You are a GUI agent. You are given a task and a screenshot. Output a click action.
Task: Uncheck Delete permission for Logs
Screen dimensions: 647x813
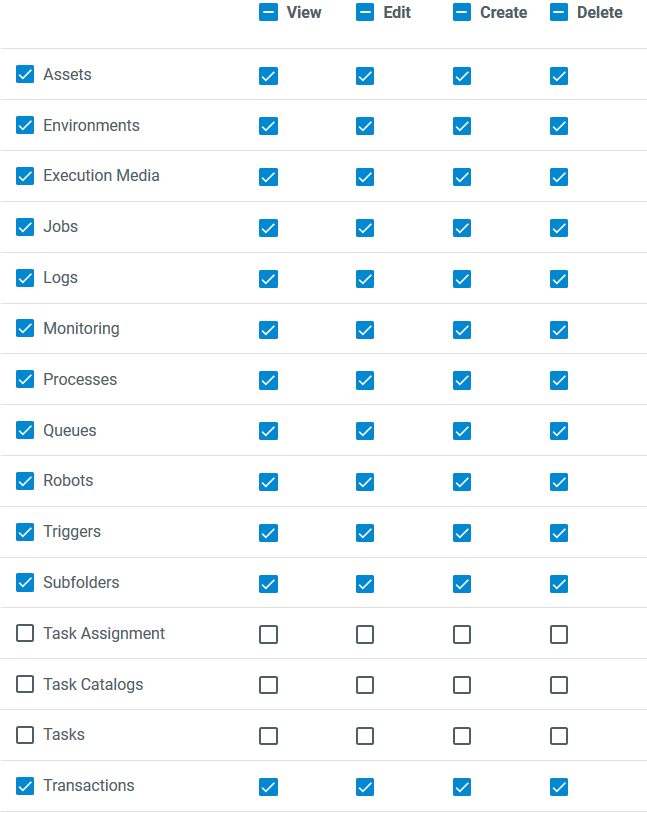559,279
